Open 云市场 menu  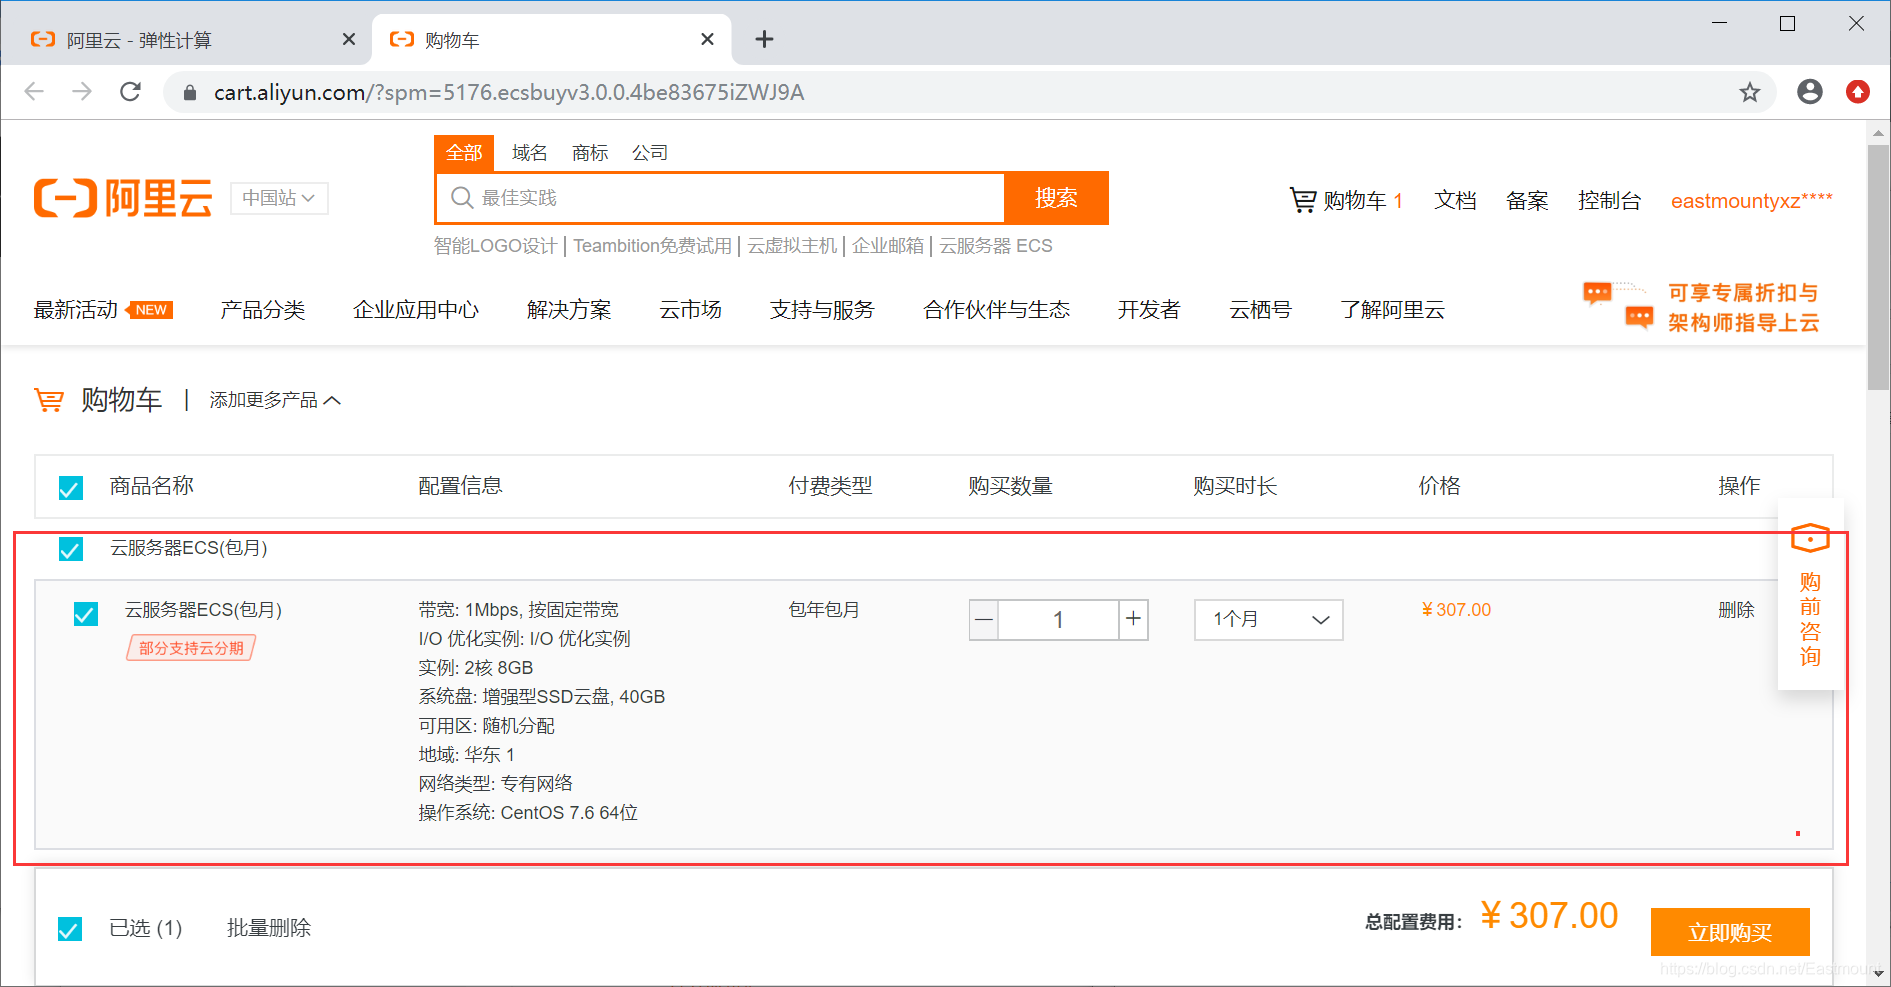(x=690, y=310)
